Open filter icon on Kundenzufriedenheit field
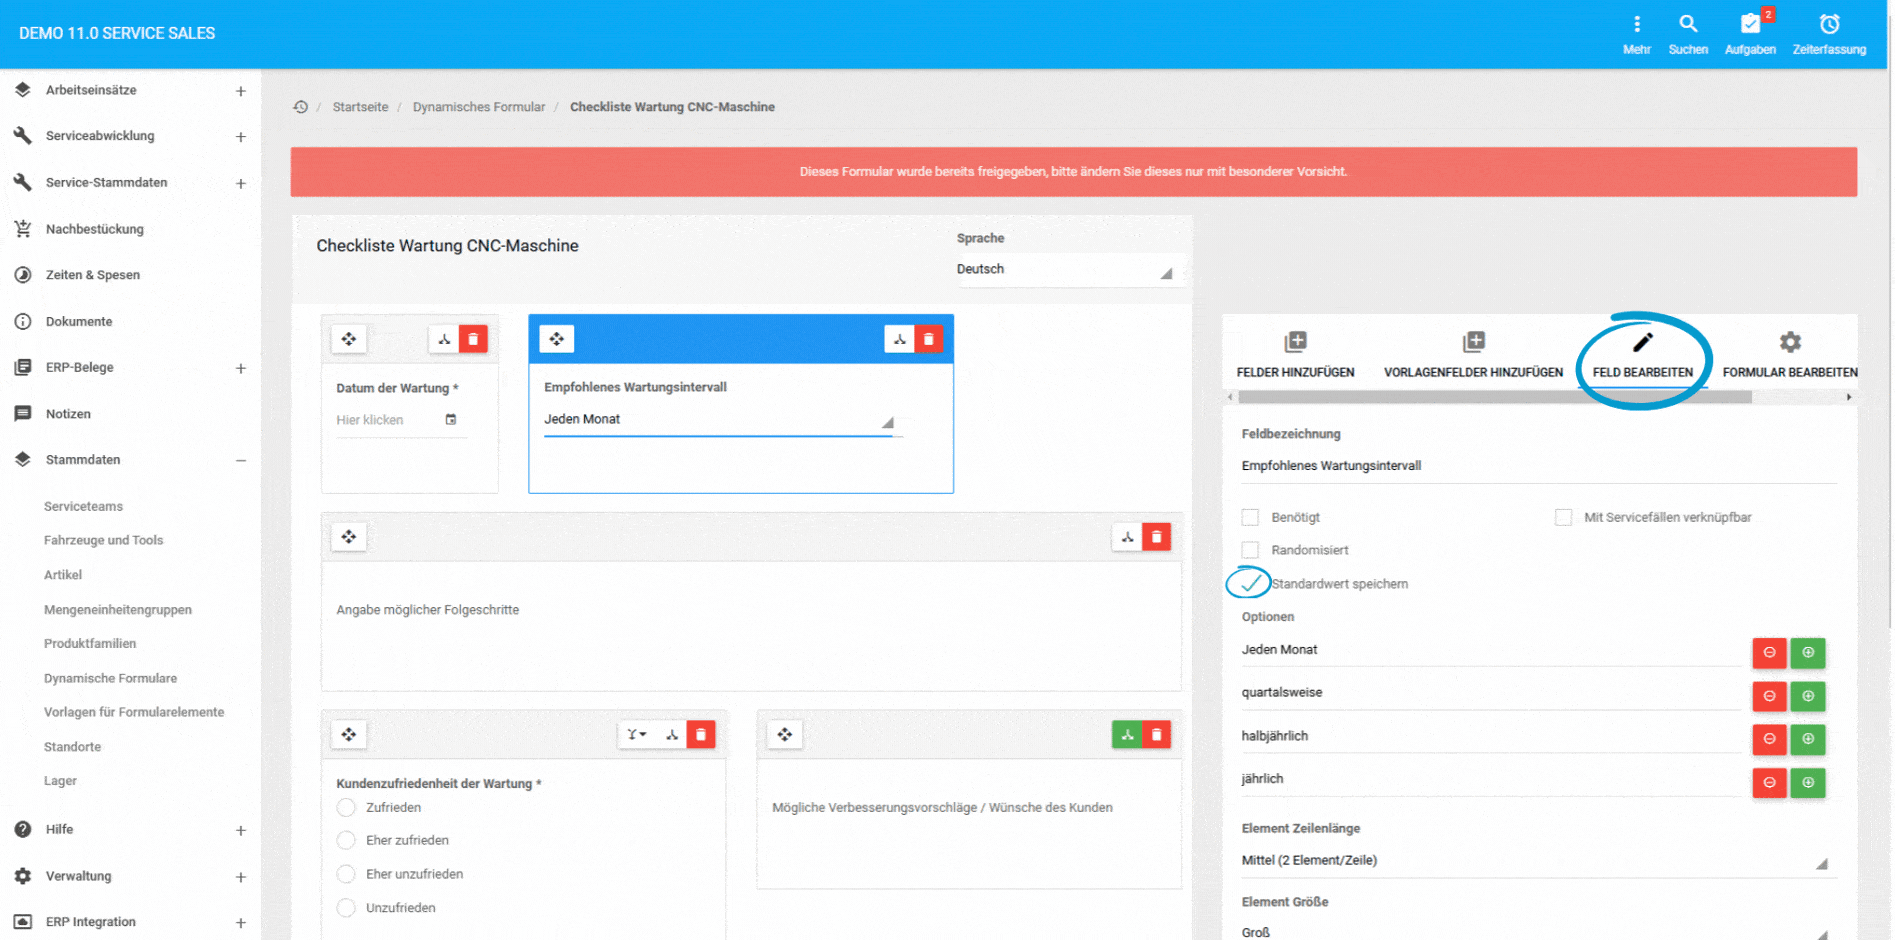 636,734
